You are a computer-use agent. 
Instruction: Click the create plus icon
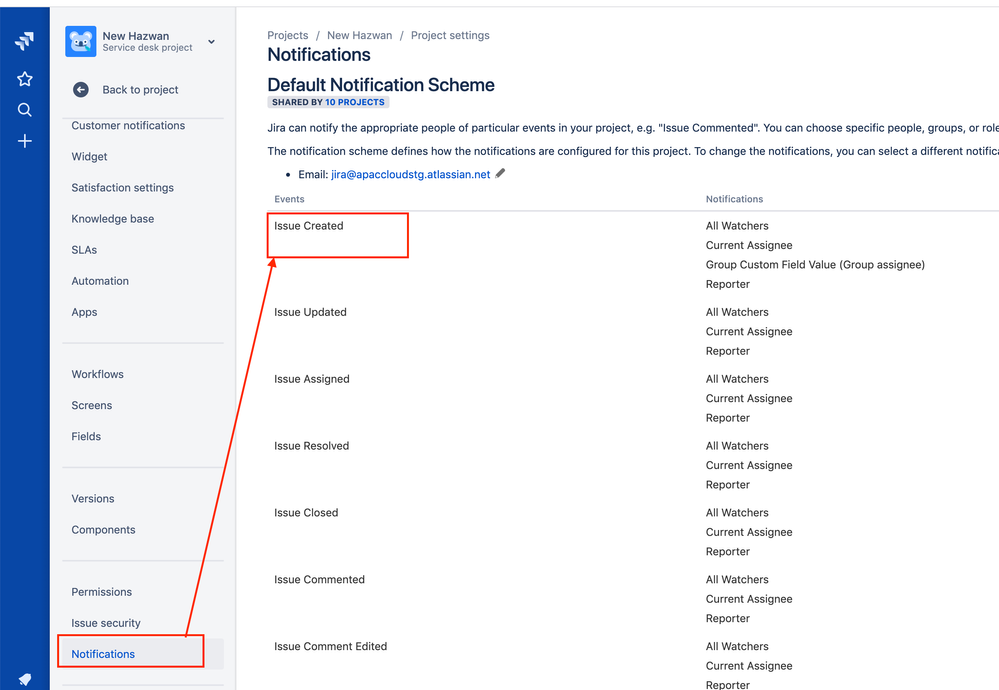pos(24,141)
